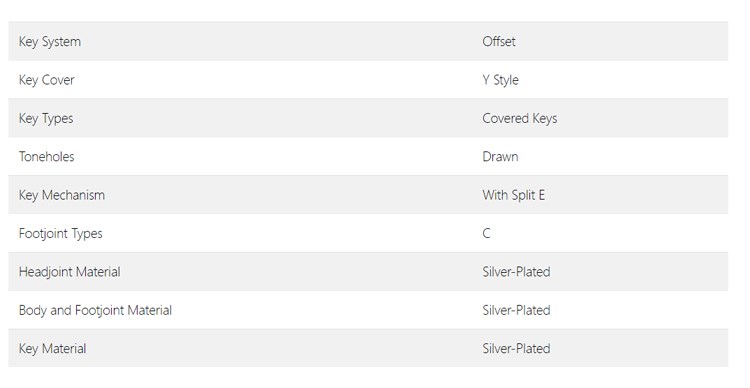Image resolution: width=750 pixels, height=388 pixels.
Task: Select Silver-Plated in Key Material row
Action: (x=516, y=348)
